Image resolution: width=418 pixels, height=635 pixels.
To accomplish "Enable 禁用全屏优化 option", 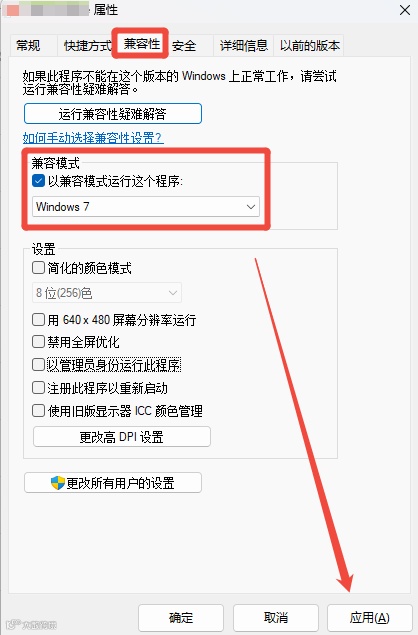I will point(38,342).
